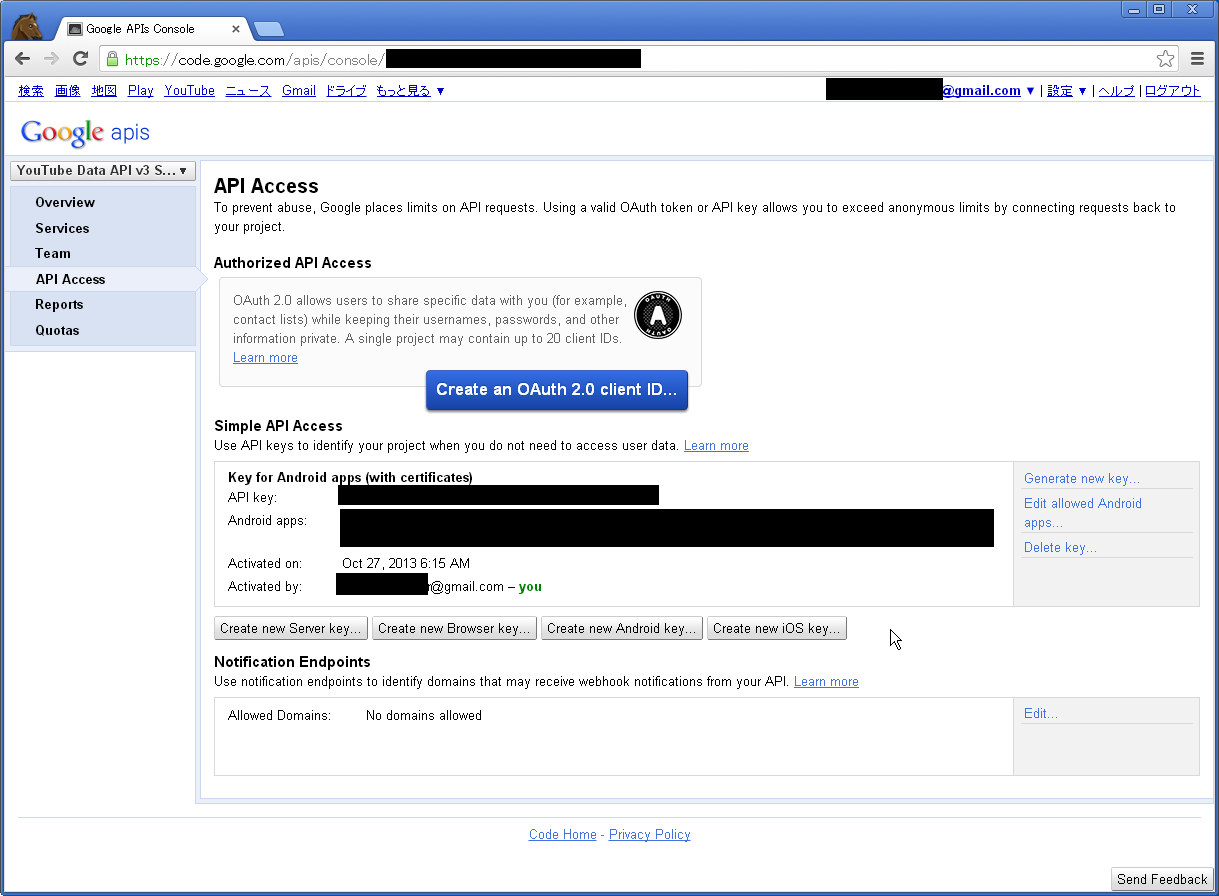Click the browser forward arrow

click(x=51, y=59)
